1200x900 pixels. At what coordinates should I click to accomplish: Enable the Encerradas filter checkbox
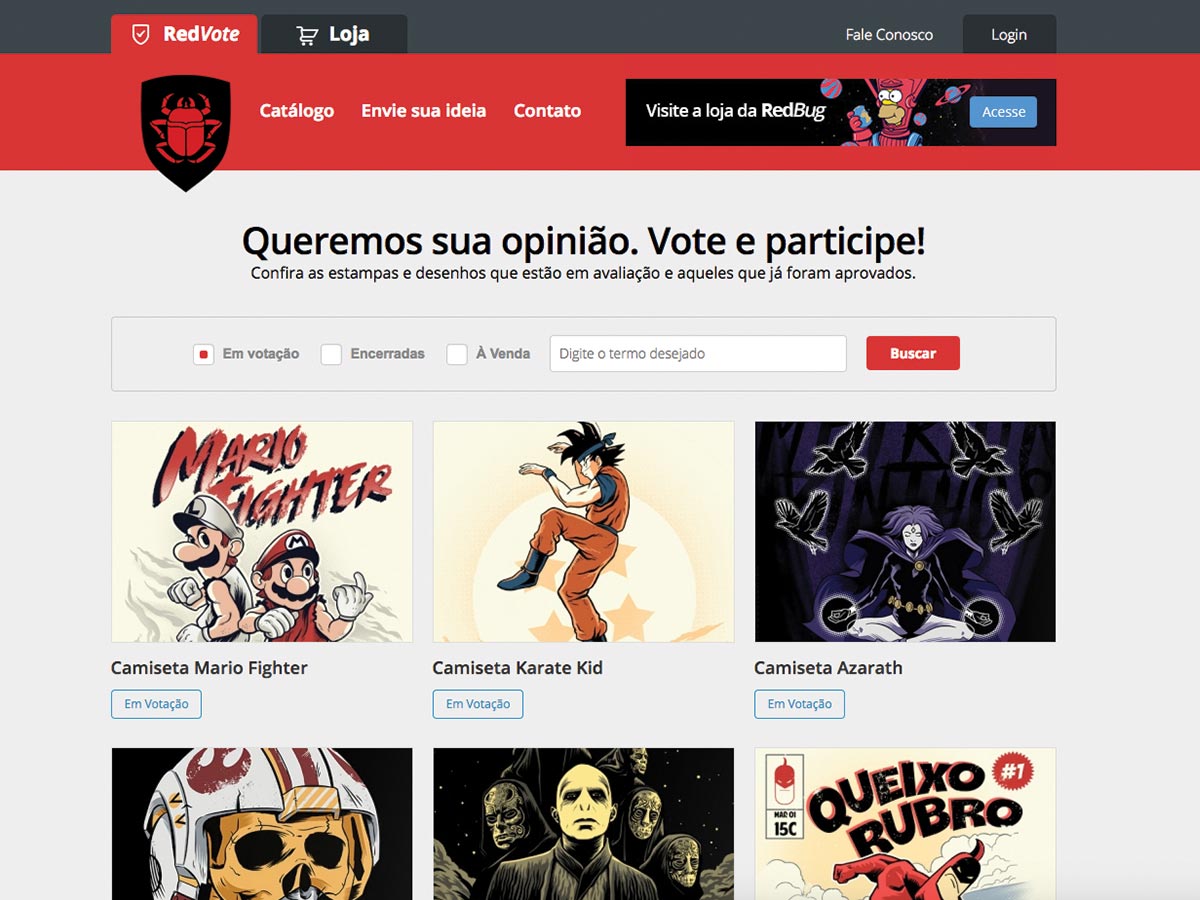click(x=331, y=354)
